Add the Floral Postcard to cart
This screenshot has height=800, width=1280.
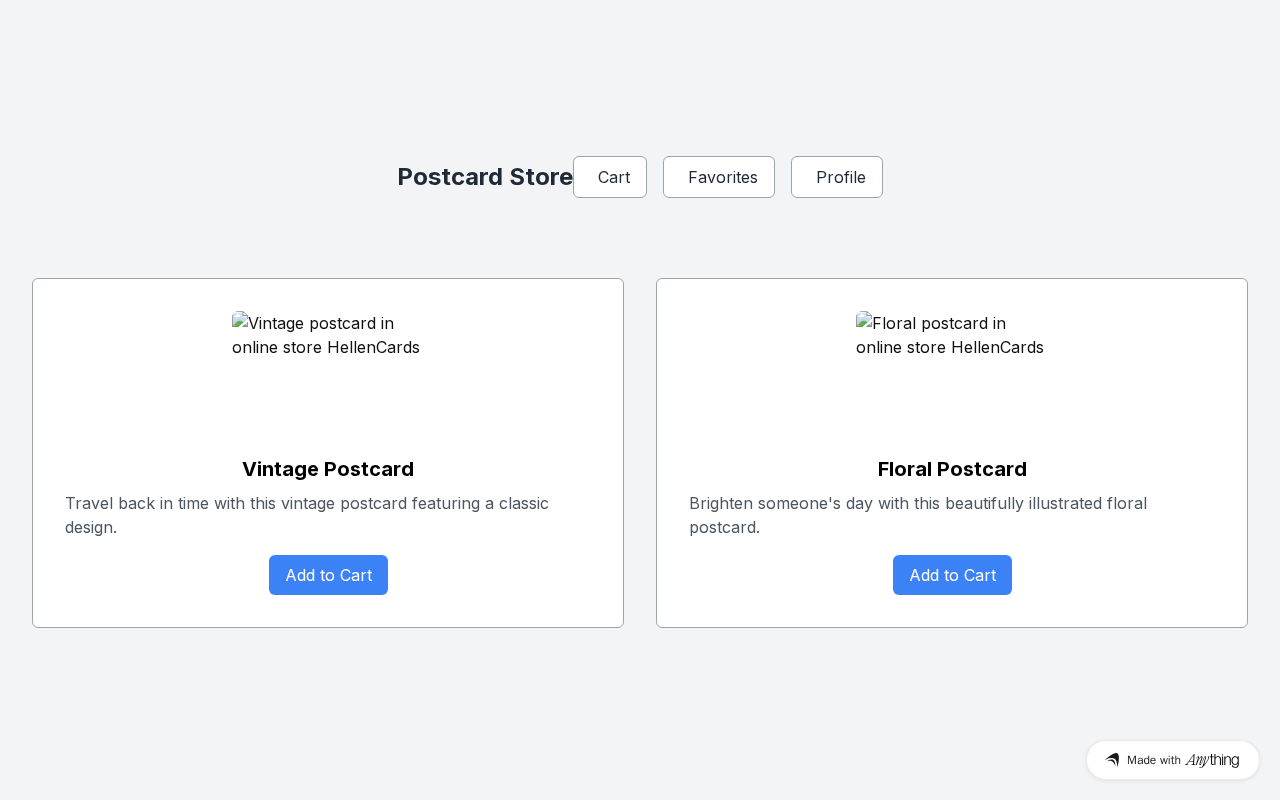952,575
